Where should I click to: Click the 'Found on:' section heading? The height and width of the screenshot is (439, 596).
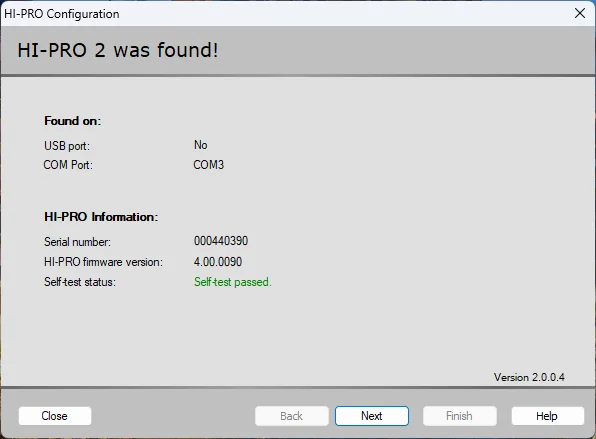point(73,121)
